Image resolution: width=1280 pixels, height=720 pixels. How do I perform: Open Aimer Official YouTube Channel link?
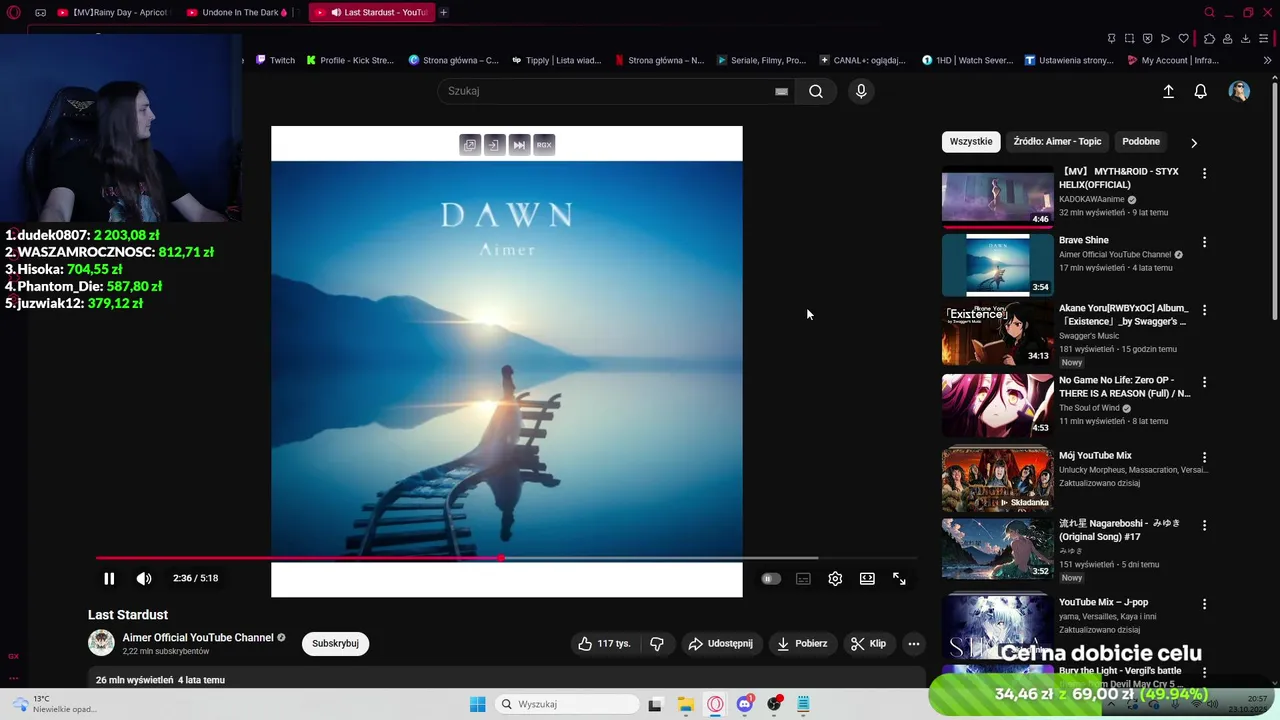coord(198,638)
